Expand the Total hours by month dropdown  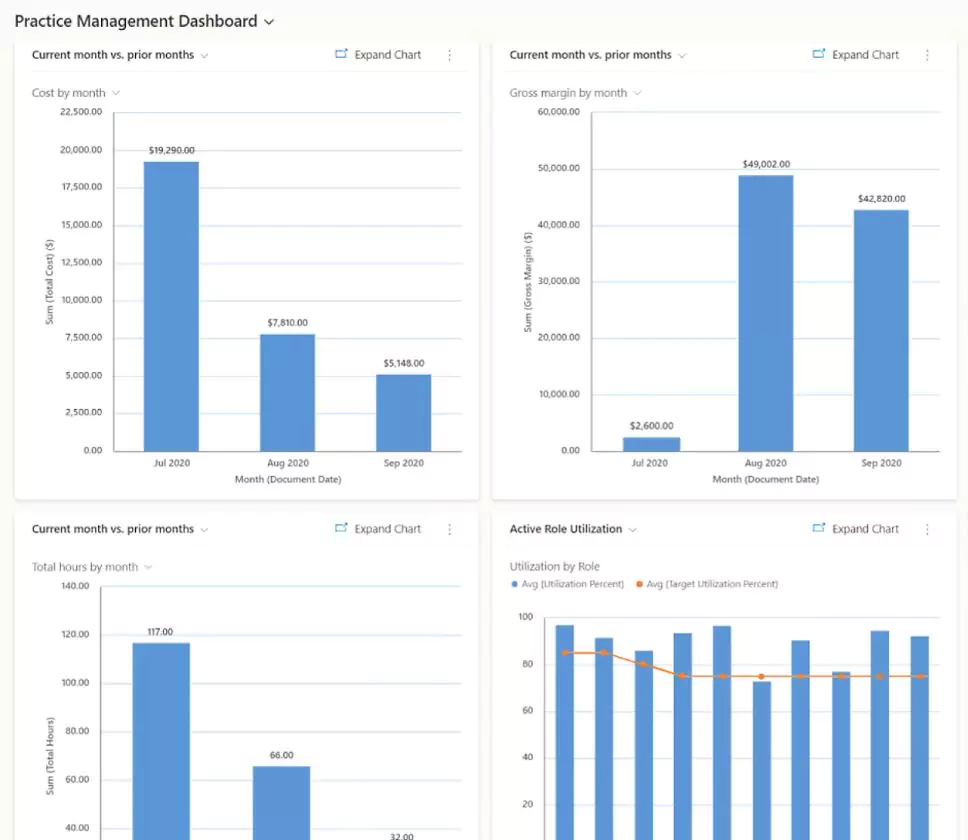(x=148, y=567)
